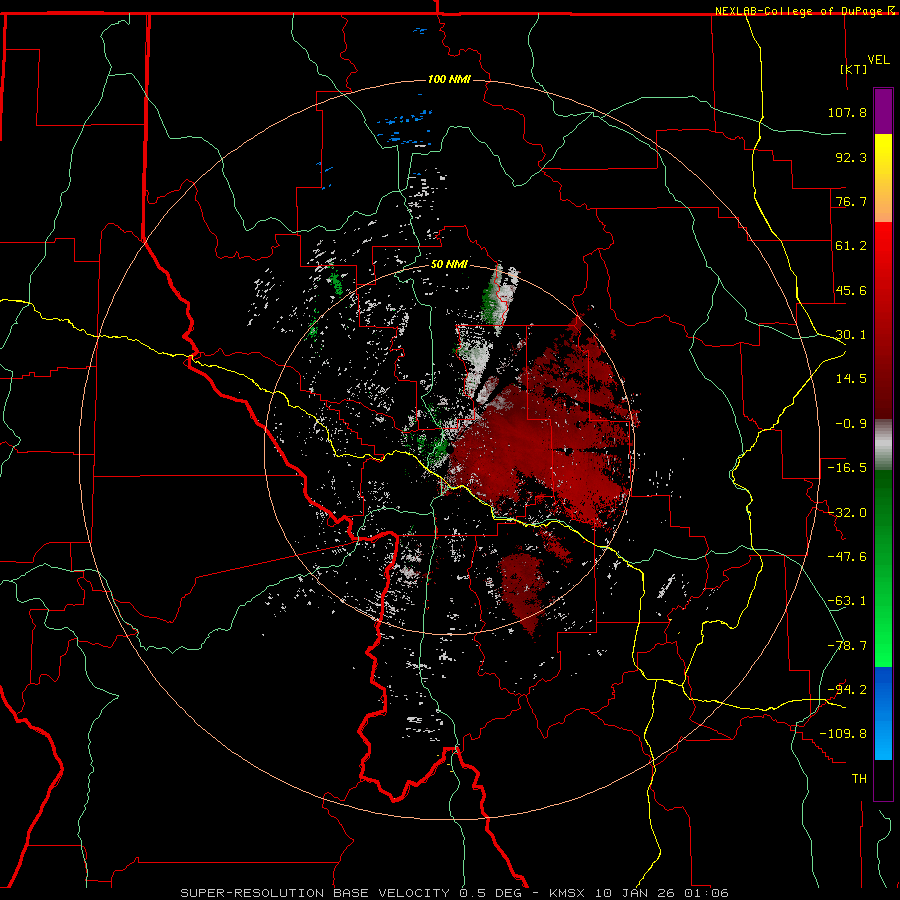Select the -63.1 scale value
This screenshot has width=900, height=900.
(x=847, y=601)
